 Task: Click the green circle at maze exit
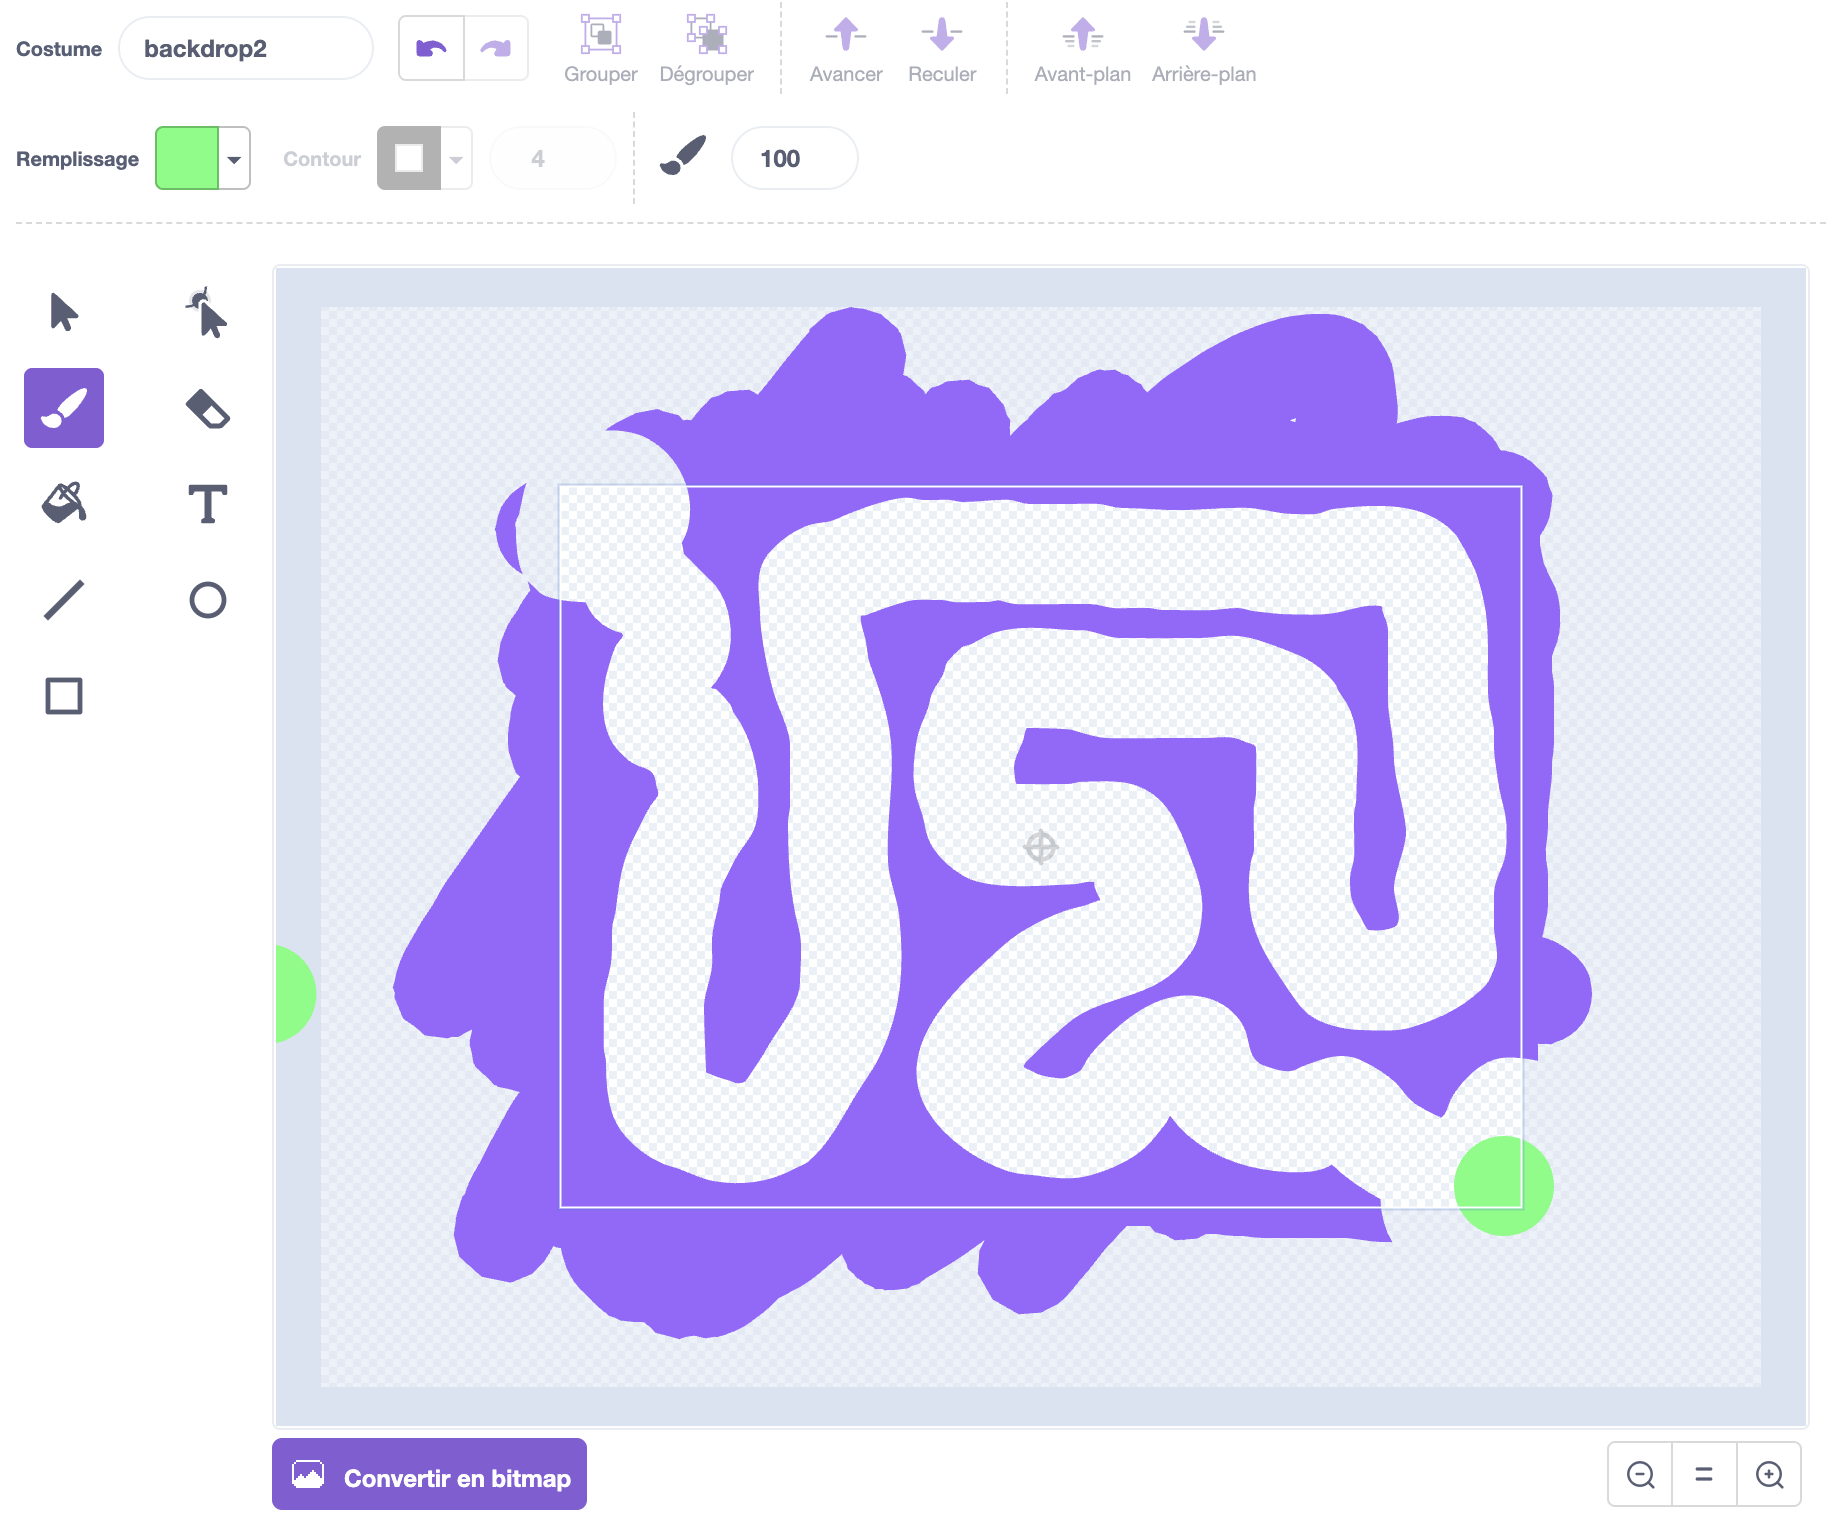pos(1503,1186)
